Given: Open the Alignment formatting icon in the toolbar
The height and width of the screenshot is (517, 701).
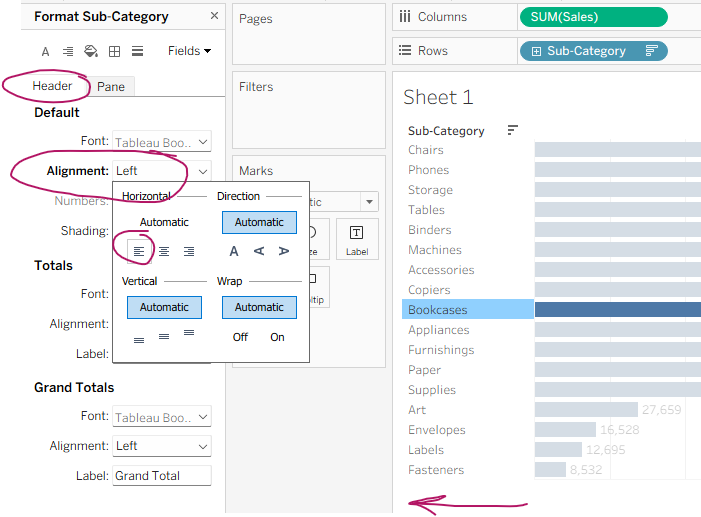Looking at the screenshot, I should [x=68, y=51].
